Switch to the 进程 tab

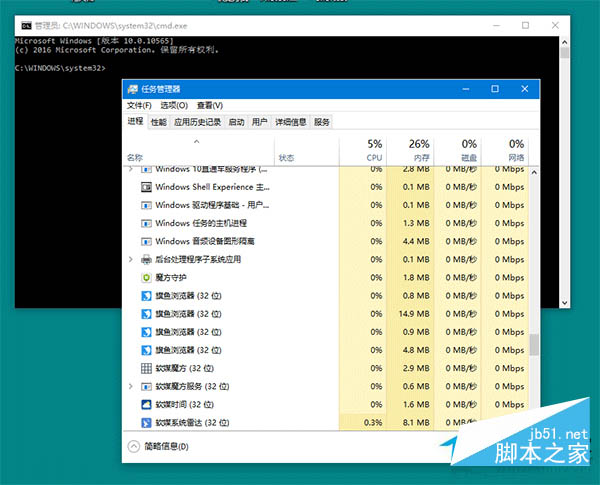[135, 121]
